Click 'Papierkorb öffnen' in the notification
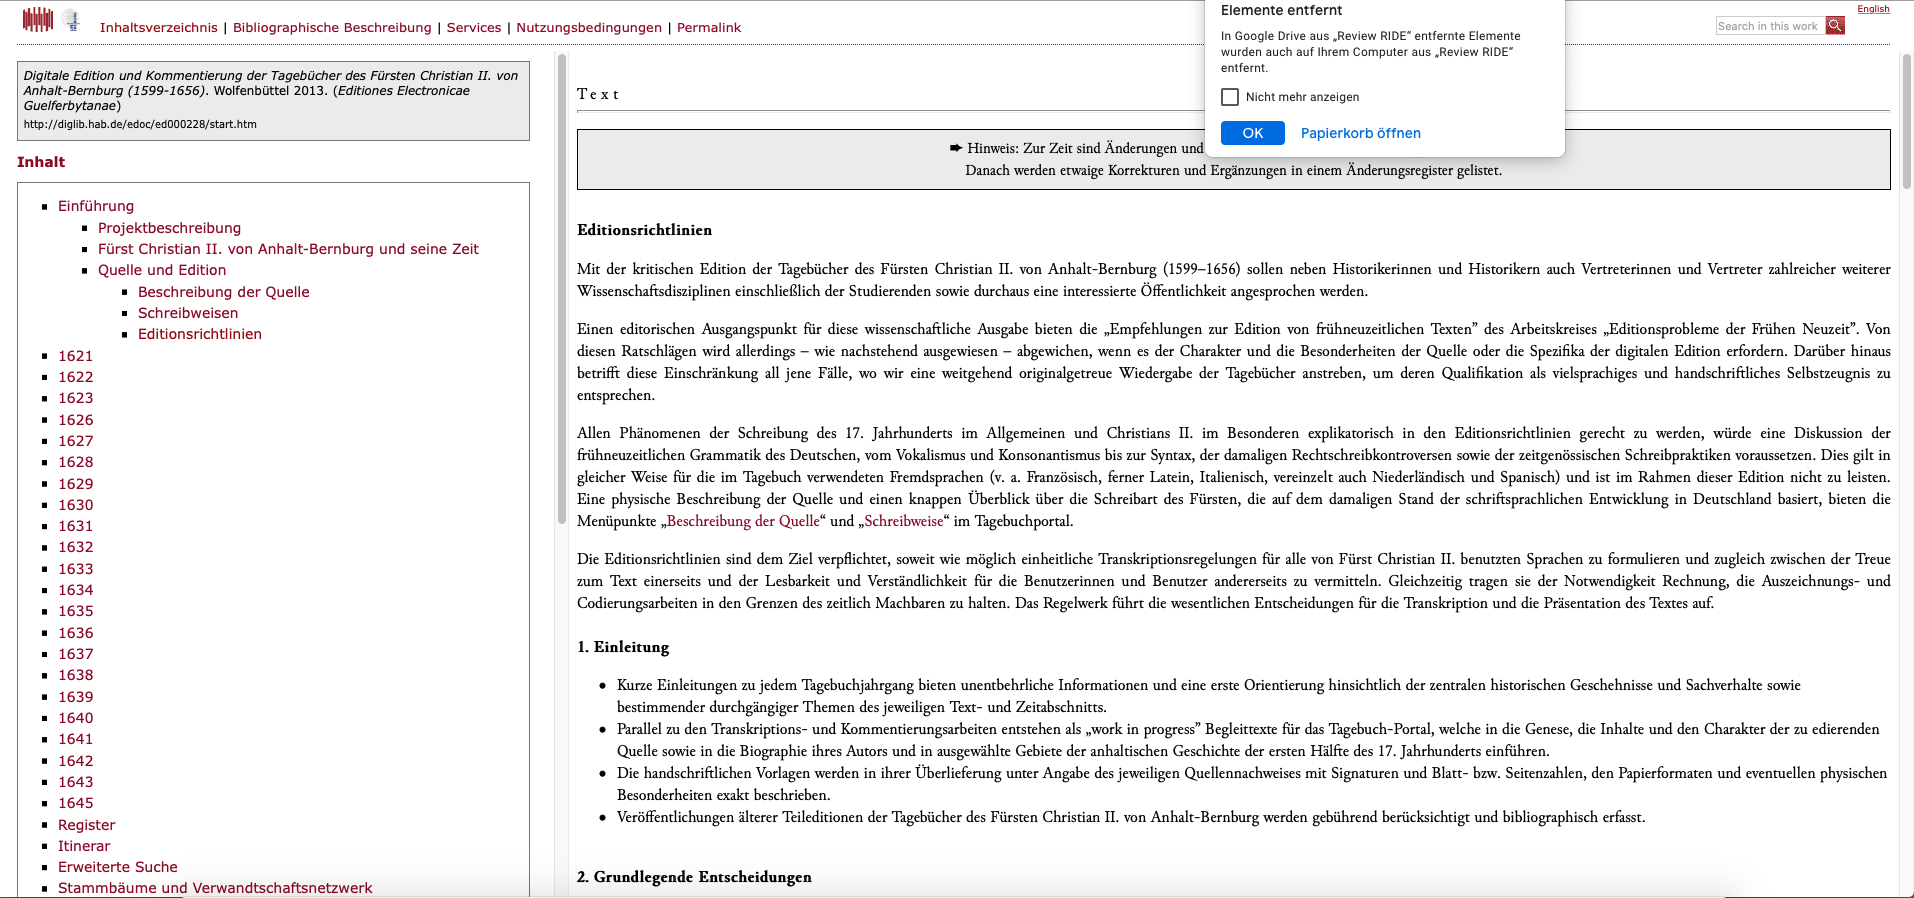 click(1360, 133)
